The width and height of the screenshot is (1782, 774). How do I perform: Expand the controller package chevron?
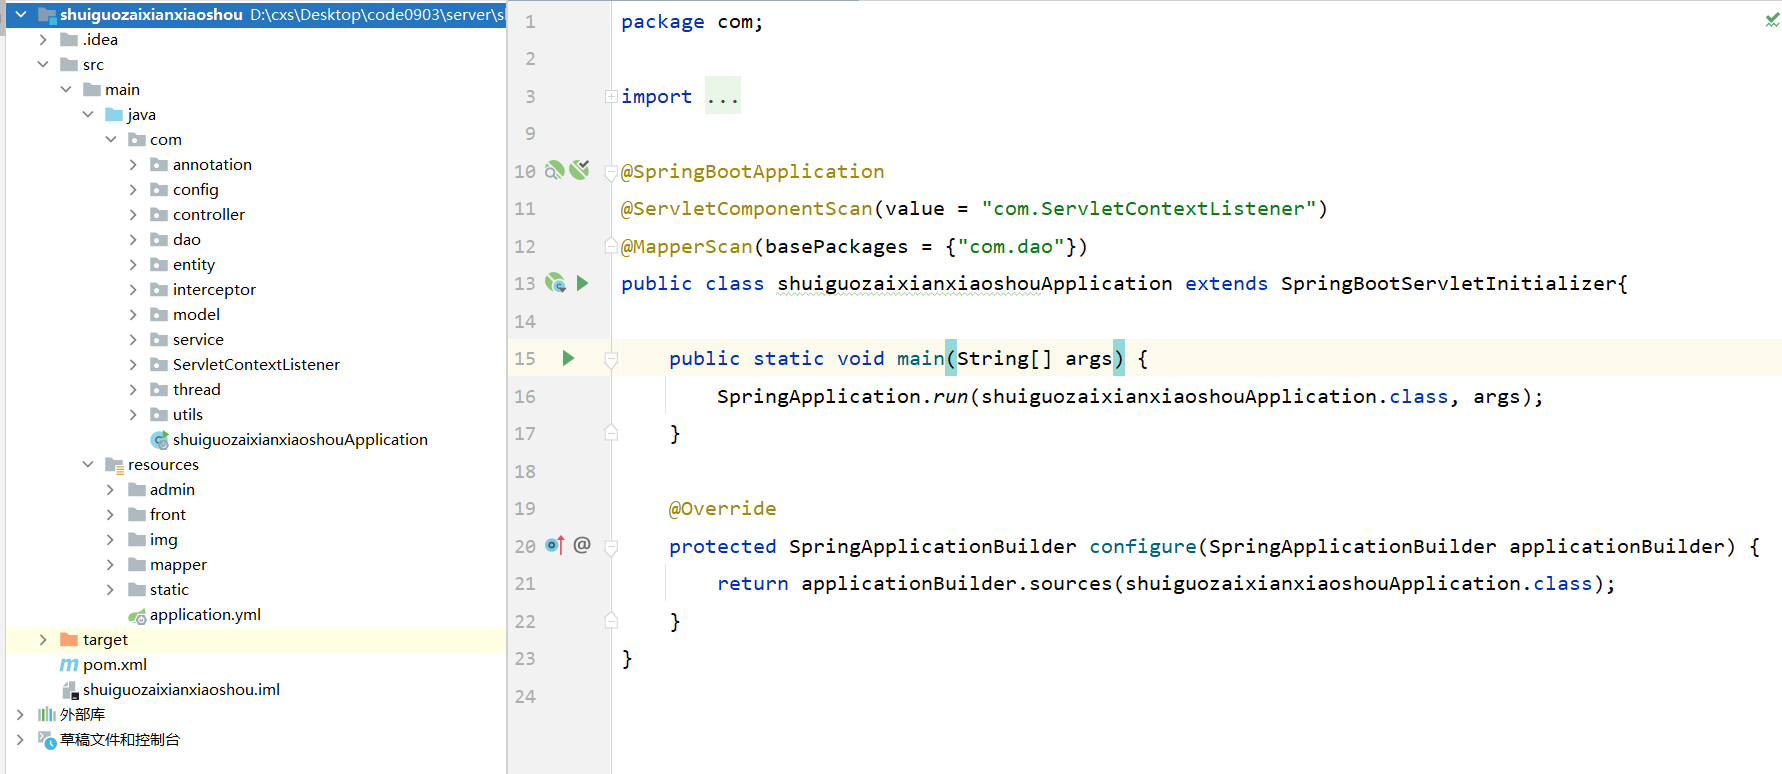133,214
